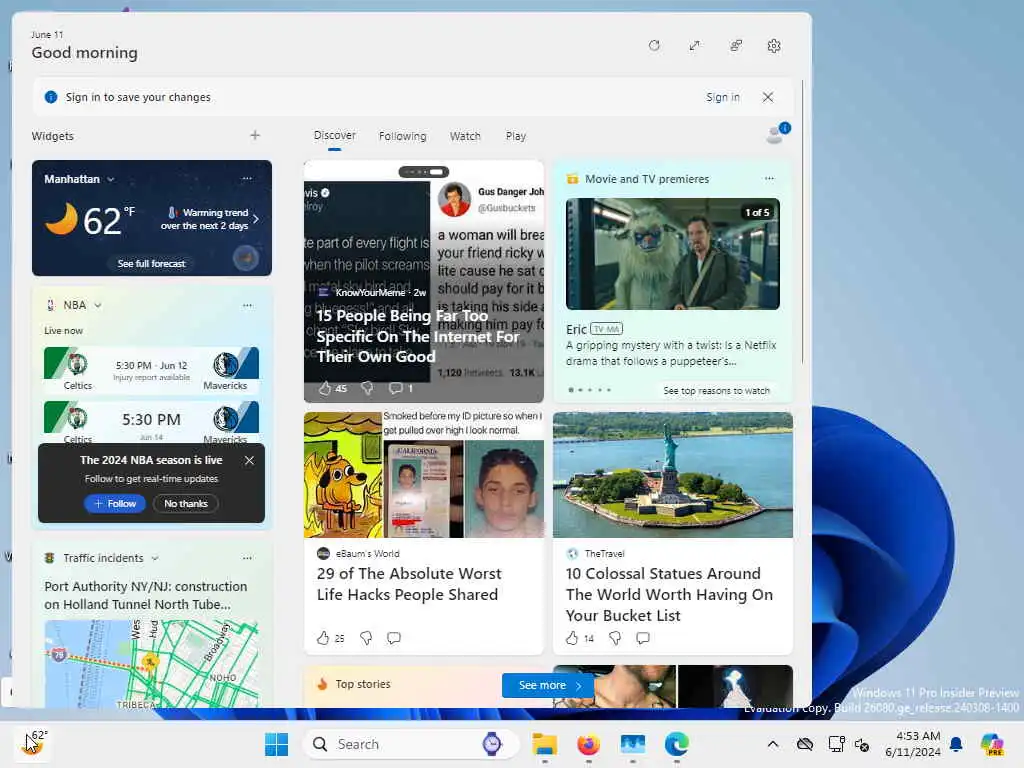Open Windows Start menu
Viewport: 1024px width, 768px height.
click(276, 744)
